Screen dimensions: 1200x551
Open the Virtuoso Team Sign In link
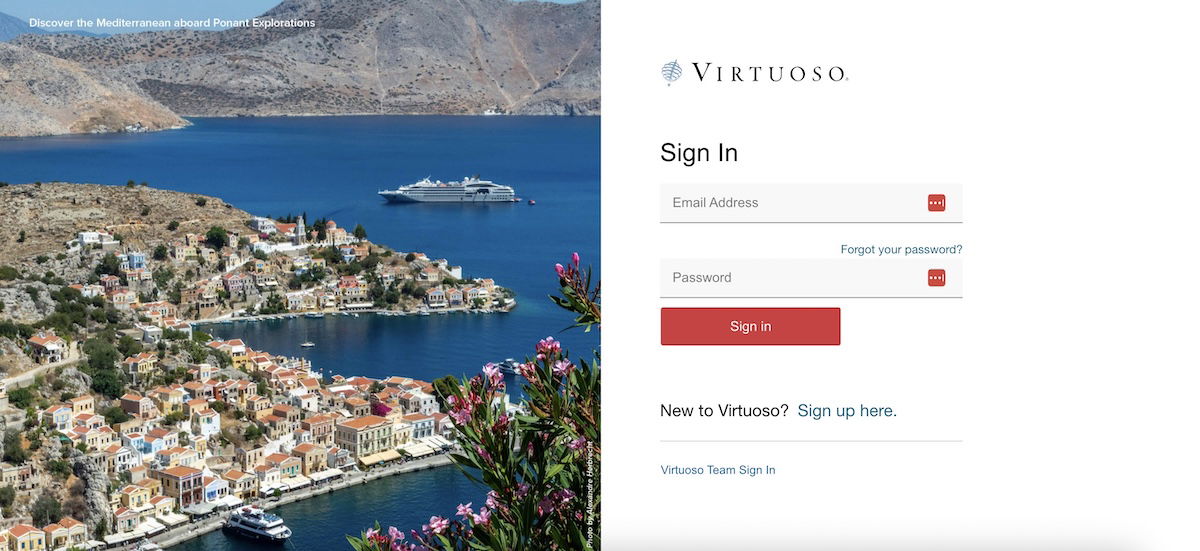tap(718, 470)
